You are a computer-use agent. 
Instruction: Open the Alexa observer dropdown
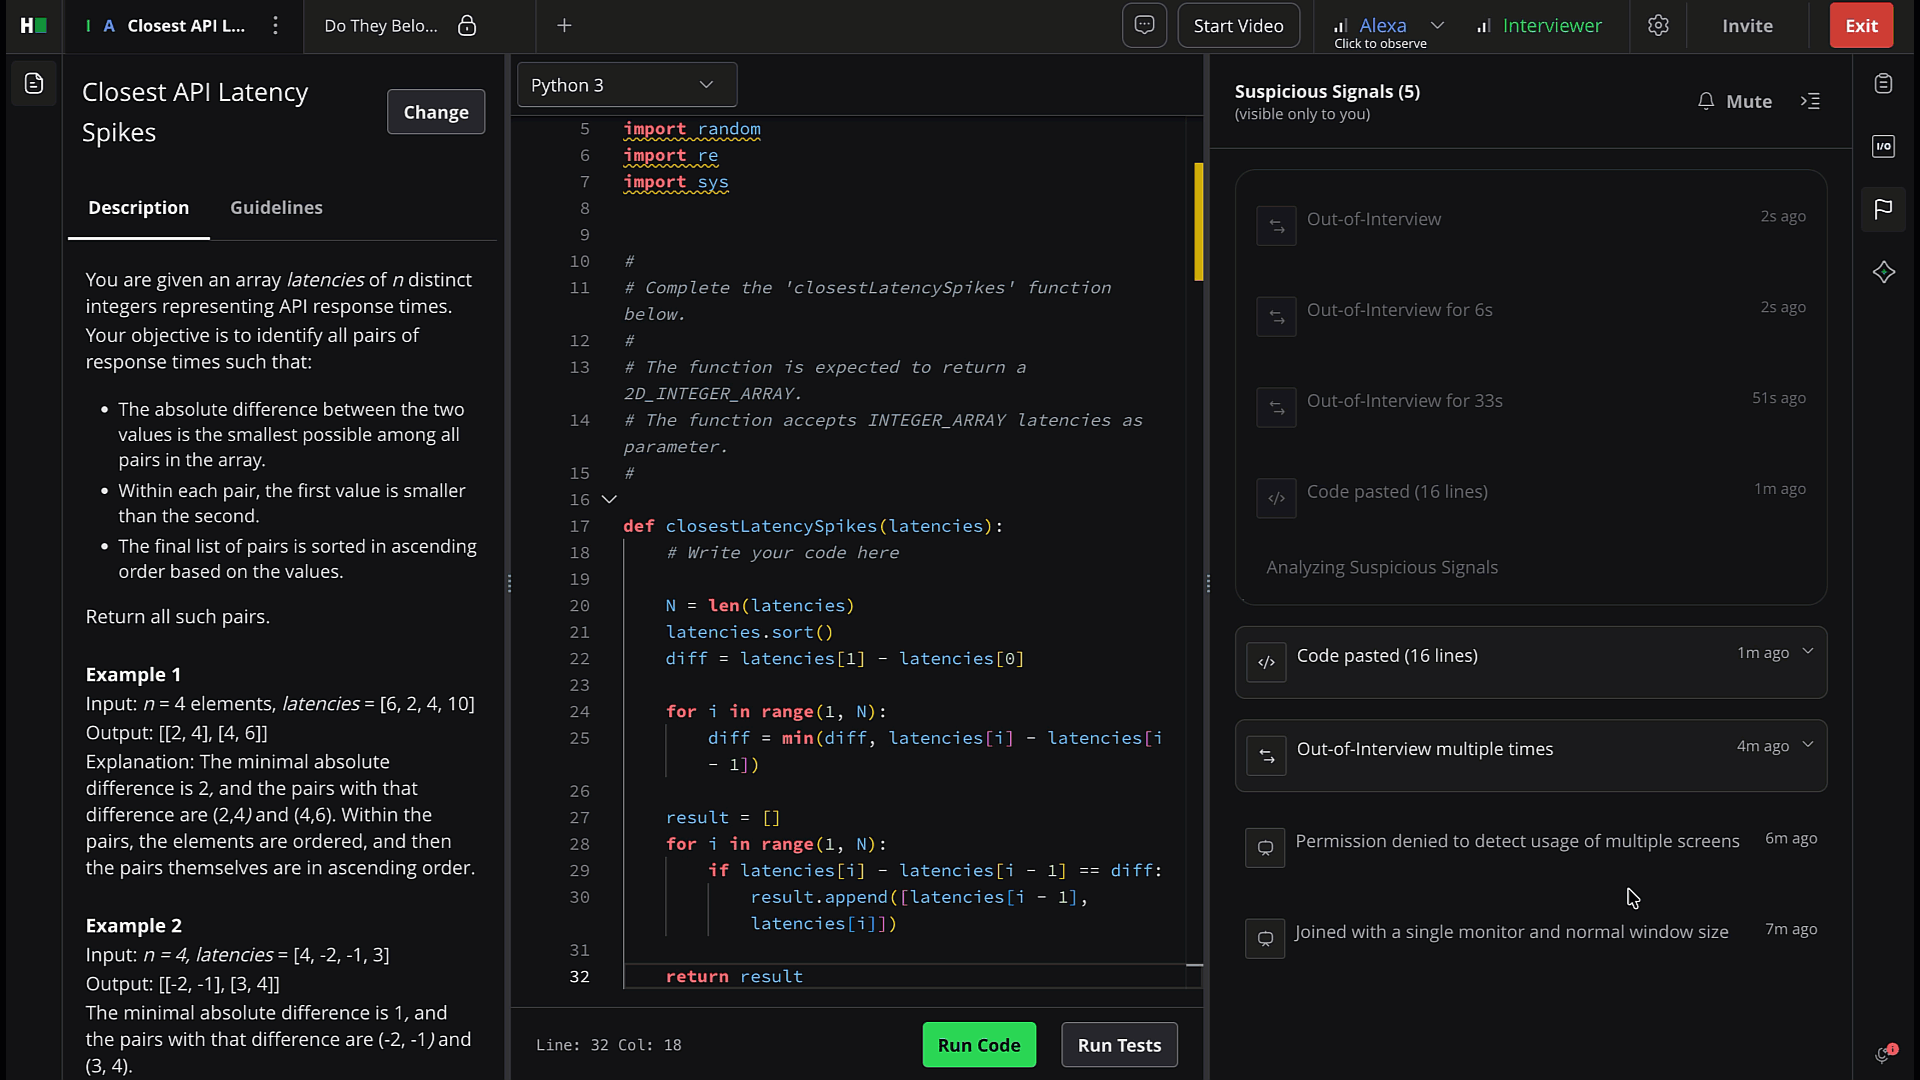tap(1437, 25)
